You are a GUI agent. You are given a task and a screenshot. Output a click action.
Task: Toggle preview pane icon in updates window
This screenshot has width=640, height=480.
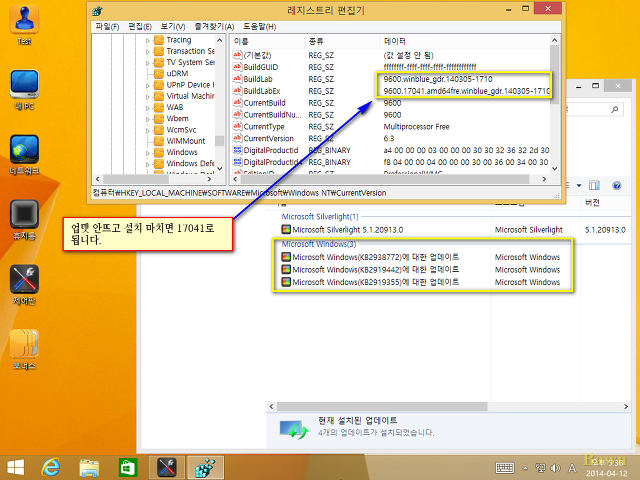pos(594,186)
